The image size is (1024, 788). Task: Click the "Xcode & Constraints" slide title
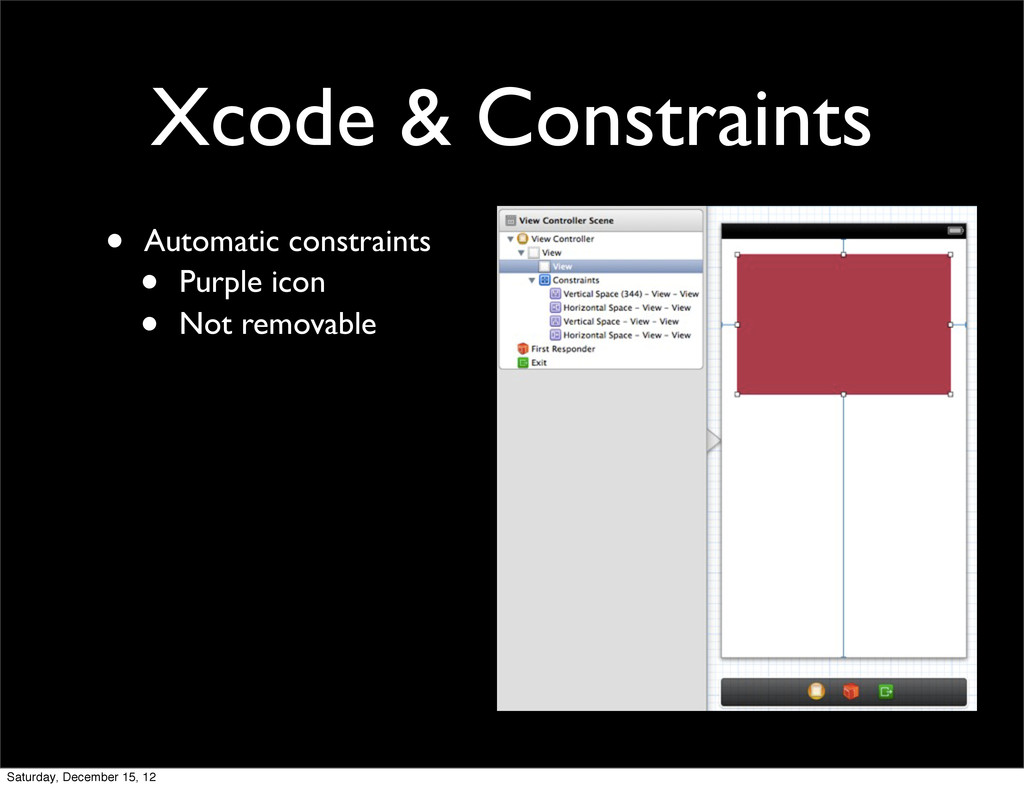(x=511, y=118)
